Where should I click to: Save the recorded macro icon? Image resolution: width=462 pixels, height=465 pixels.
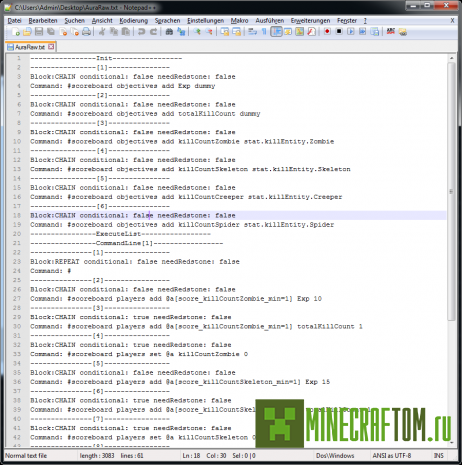tap(375, 32)
